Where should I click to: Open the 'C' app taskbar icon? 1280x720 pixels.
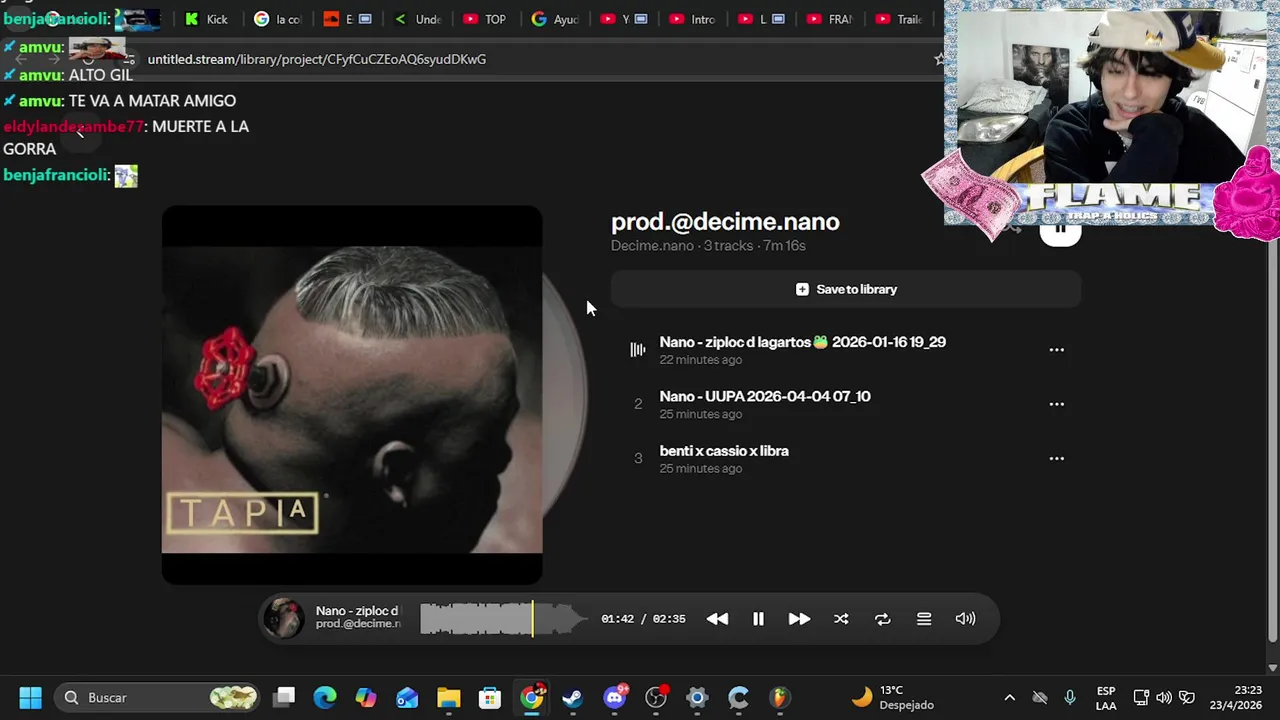point(738,697)
